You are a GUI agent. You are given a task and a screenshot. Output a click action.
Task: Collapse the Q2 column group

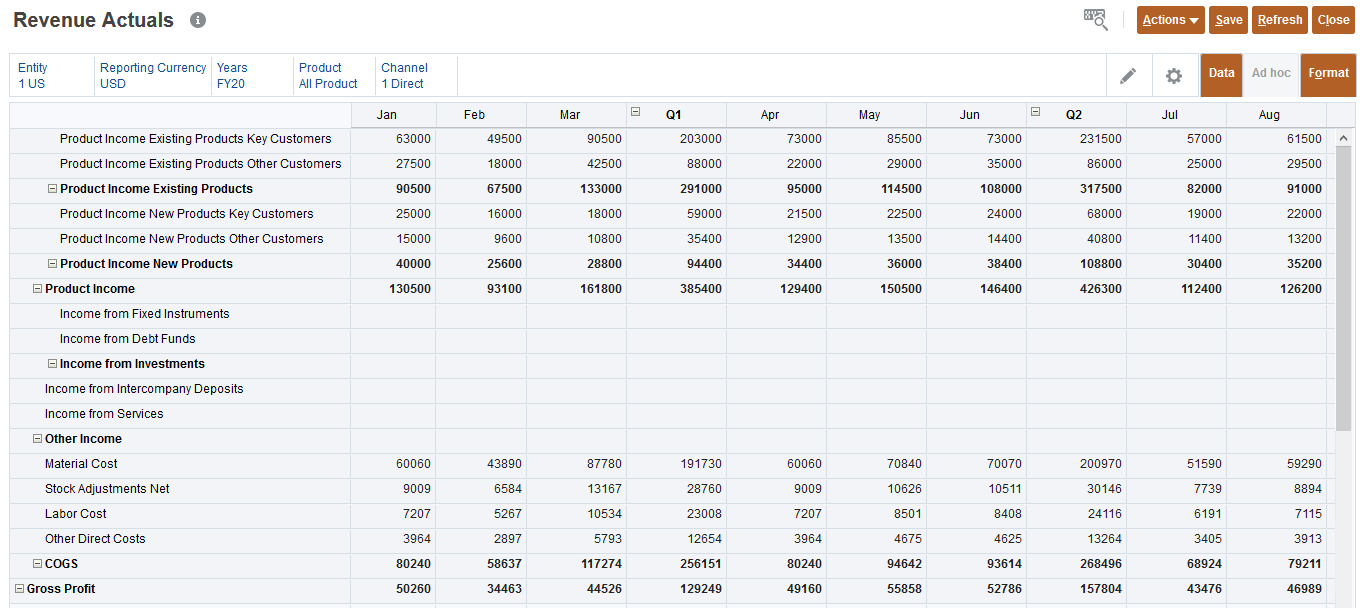1036,113
